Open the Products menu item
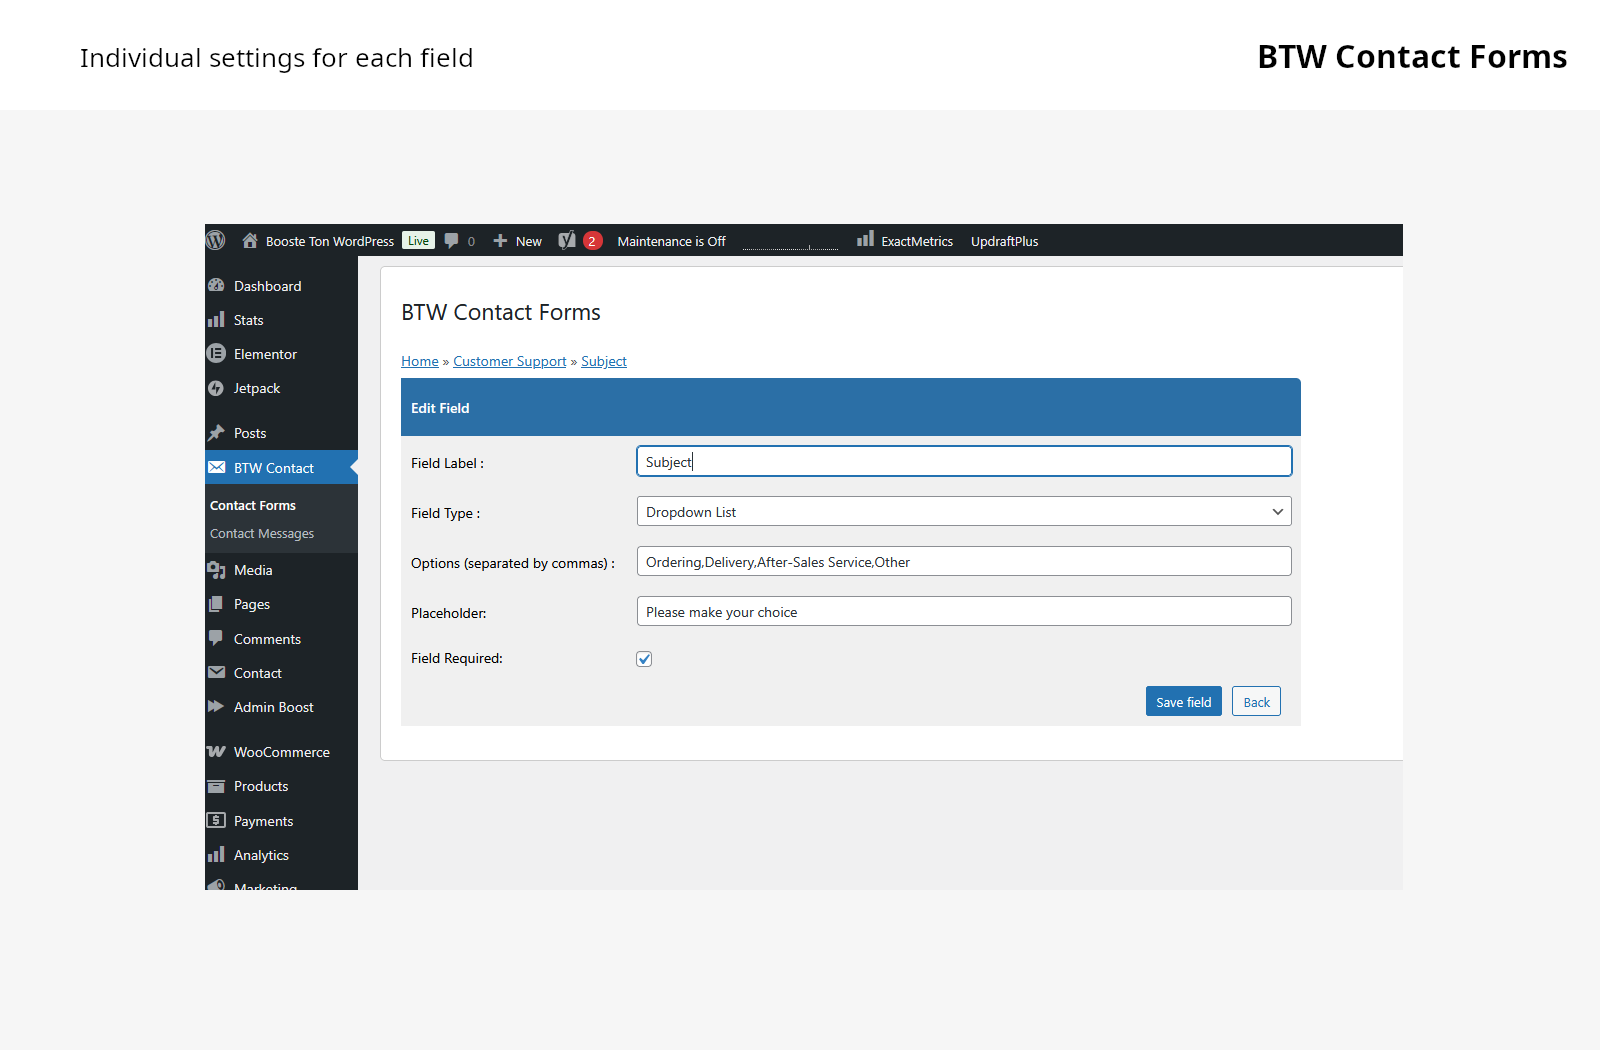The height and width of the screenshot is (1050, 1600). (x=261, y=787)
